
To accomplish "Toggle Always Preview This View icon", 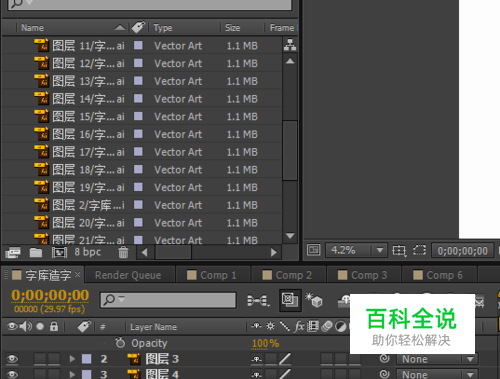I will click(313, 250).
